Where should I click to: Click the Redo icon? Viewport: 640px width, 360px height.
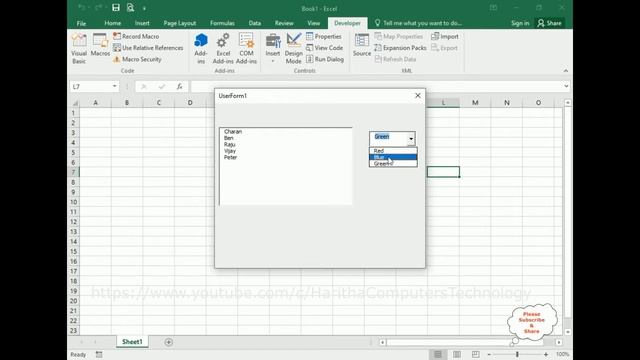[x=98, y=8]
